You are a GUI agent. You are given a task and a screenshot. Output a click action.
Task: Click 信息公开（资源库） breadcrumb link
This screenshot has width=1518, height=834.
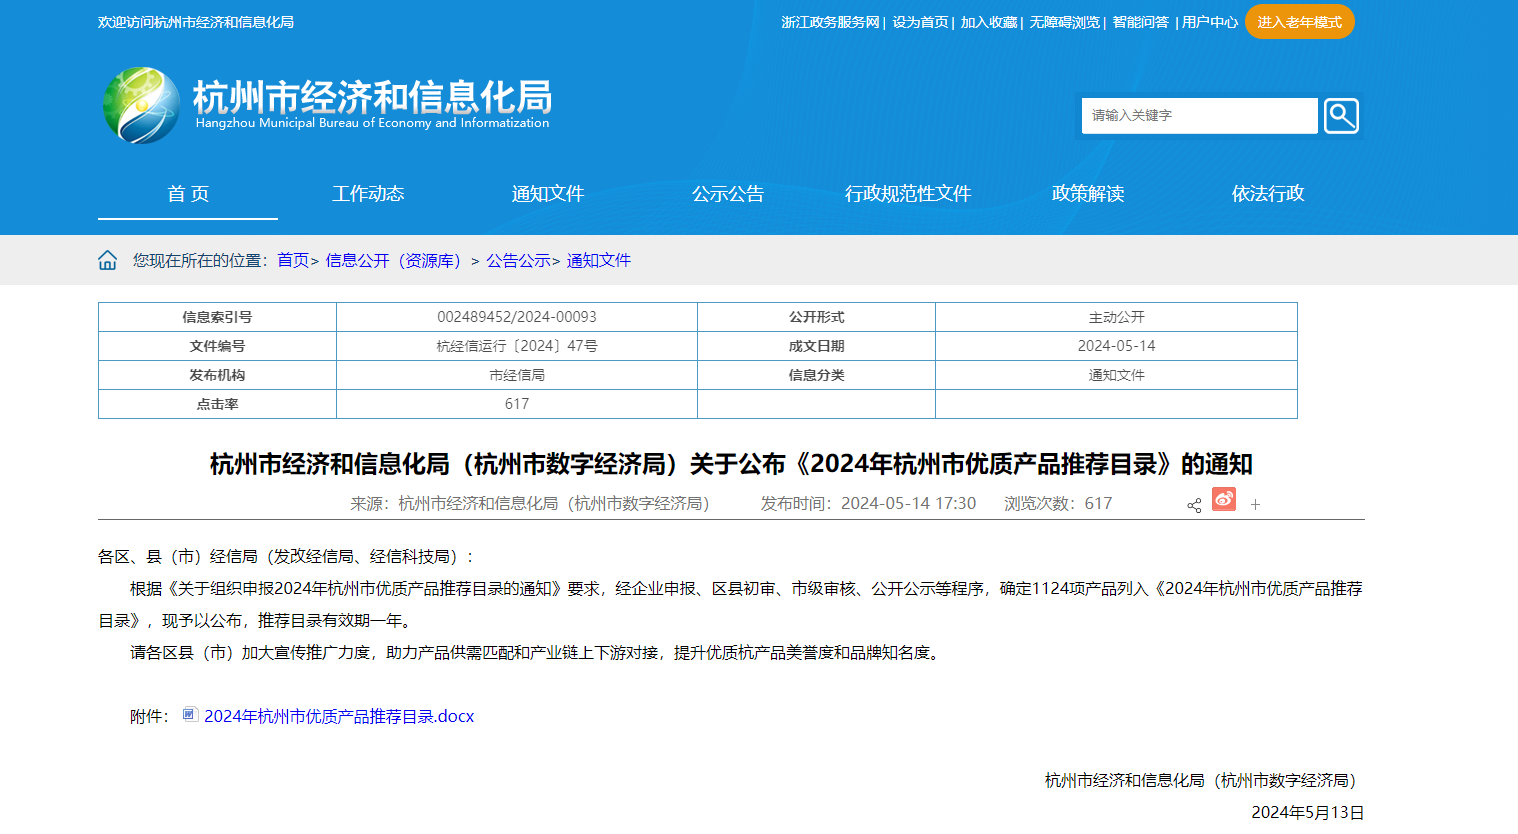(397, 260)
